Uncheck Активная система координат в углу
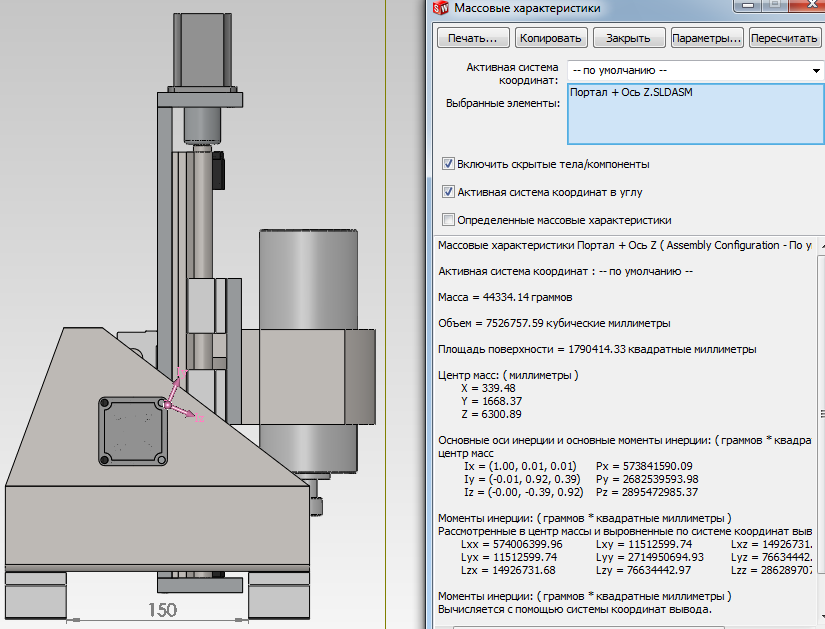 click(x=449, y=191)
